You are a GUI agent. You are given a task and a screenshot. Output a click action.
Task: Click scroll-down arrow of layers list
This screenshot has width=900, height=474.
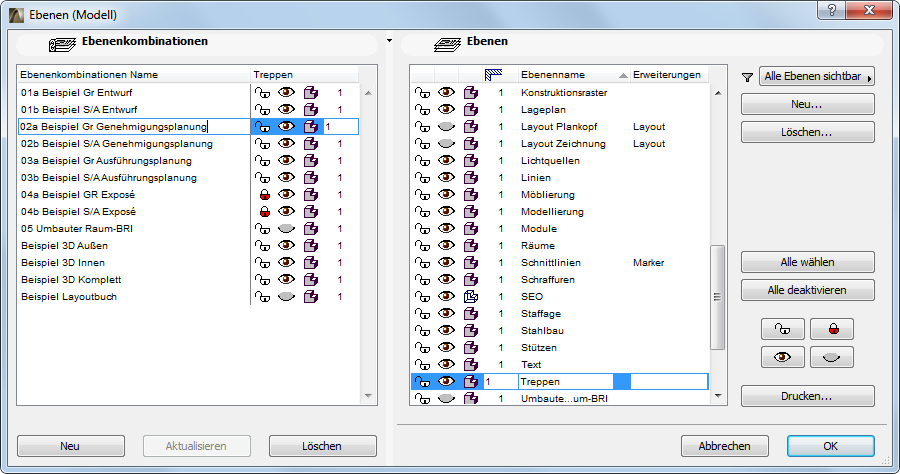click(717, 396)
